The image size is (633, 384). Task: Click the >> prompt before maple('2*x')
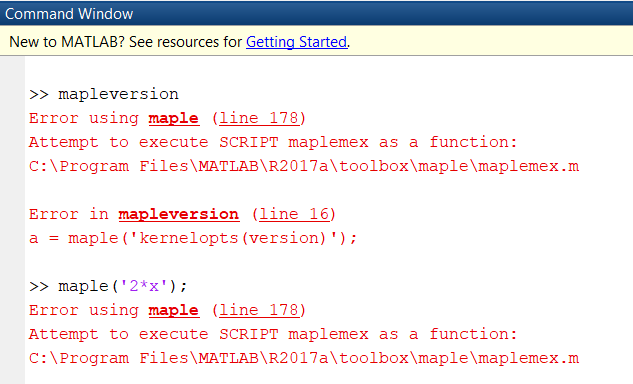(x=38, y=287)
